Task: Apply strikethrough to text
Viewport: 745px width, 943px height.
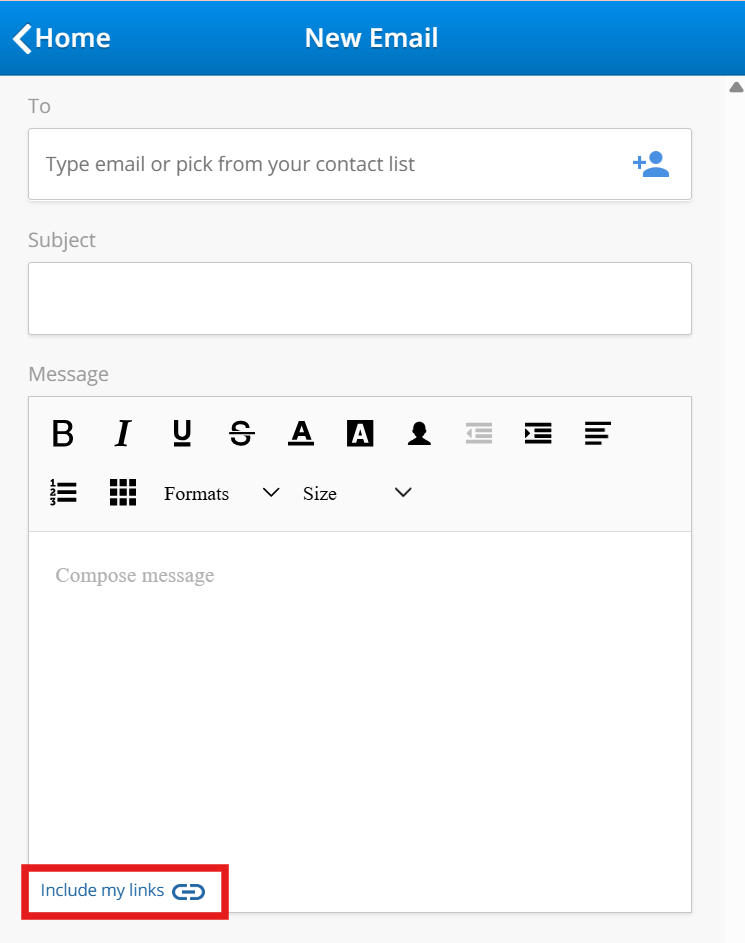Action: (241, 433)
